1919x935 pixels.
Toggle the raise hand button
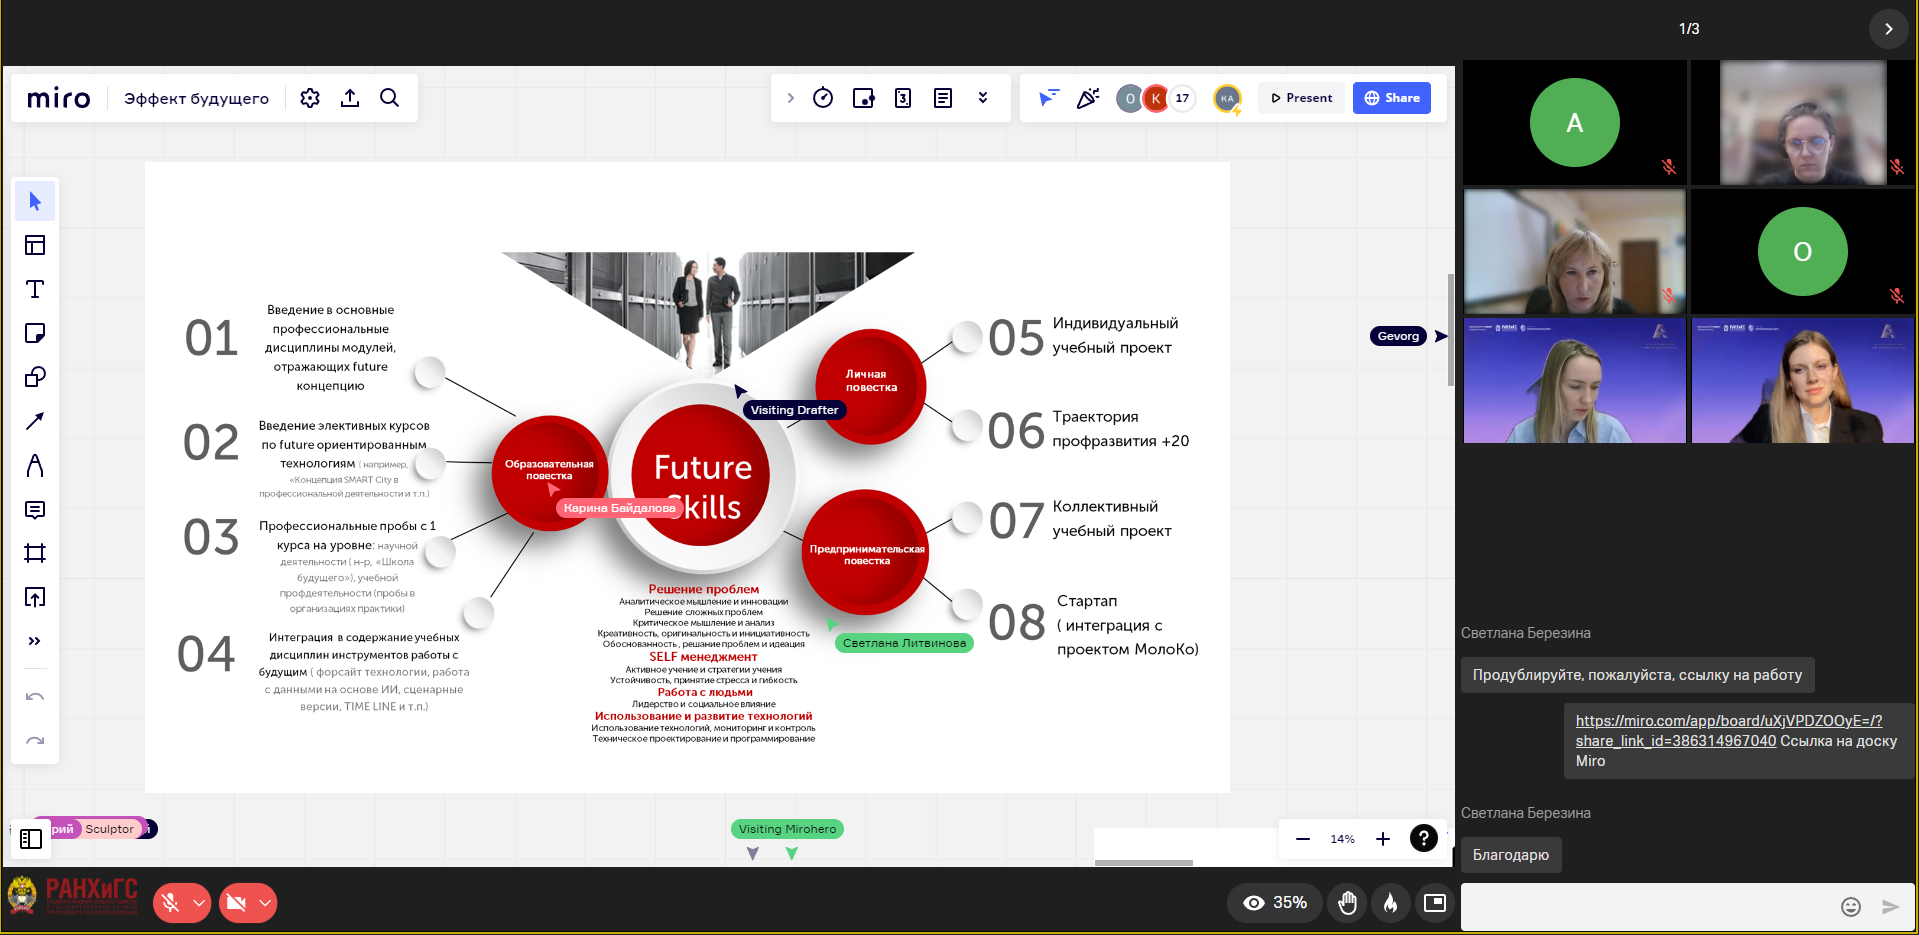[1348, 903]
